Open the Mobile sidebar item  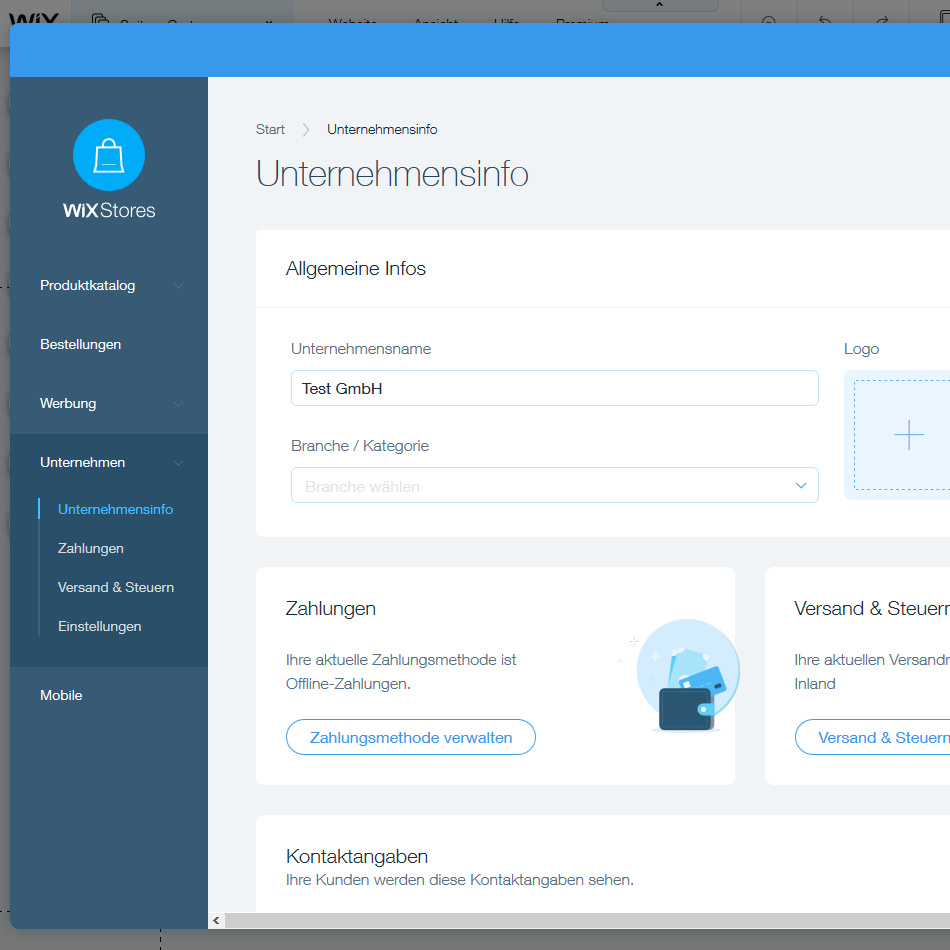tap(61, 695)
